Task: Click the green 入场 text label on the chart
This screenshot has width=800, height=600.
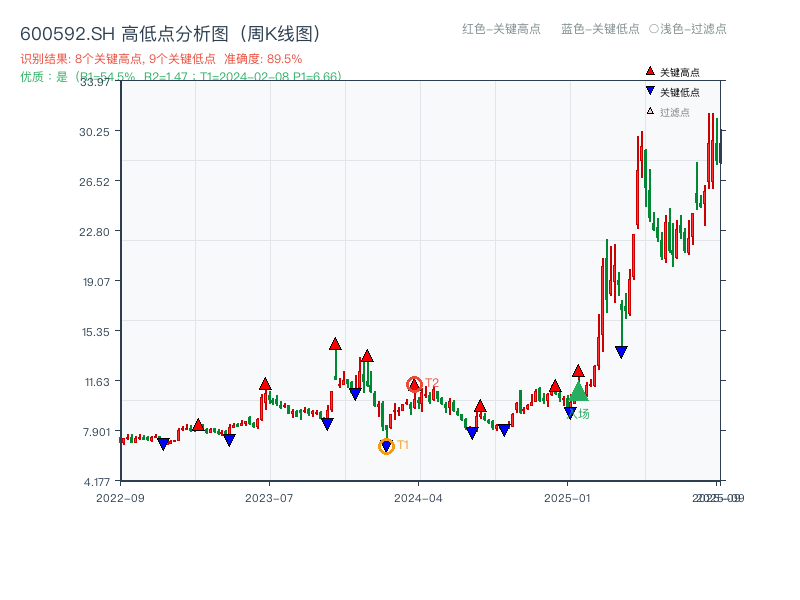Action: tap(581, 414)
